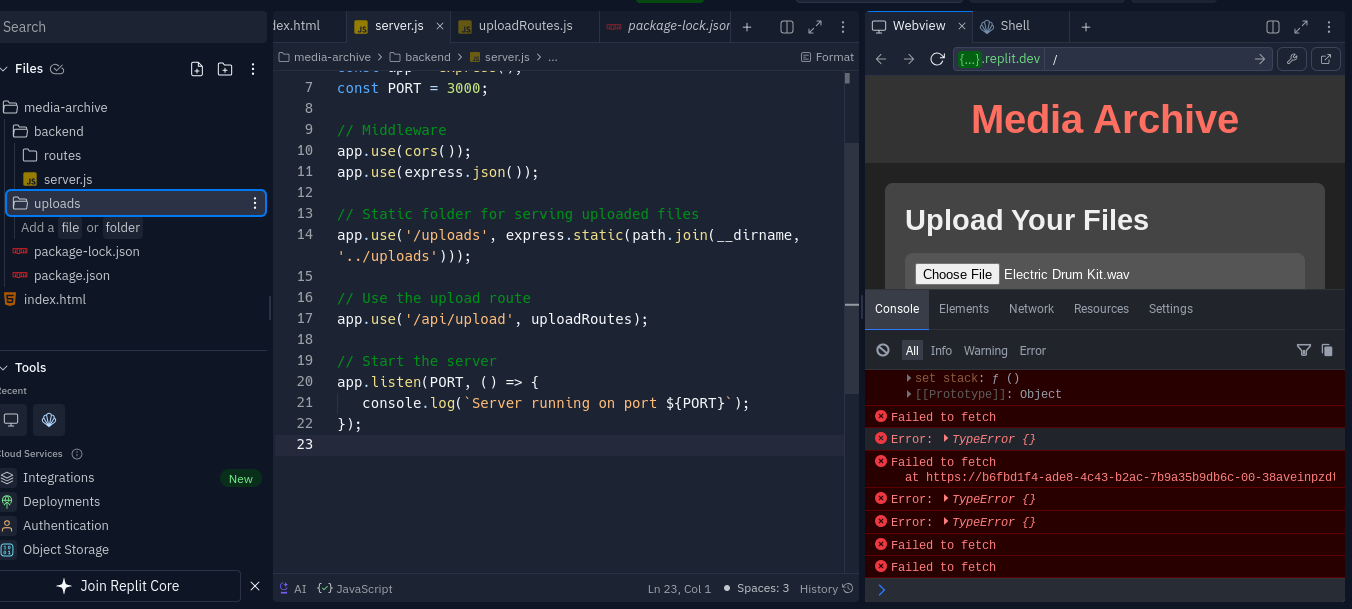
Task: Open the Shell tool from recent tools
Action: click(x=49, y=420)
